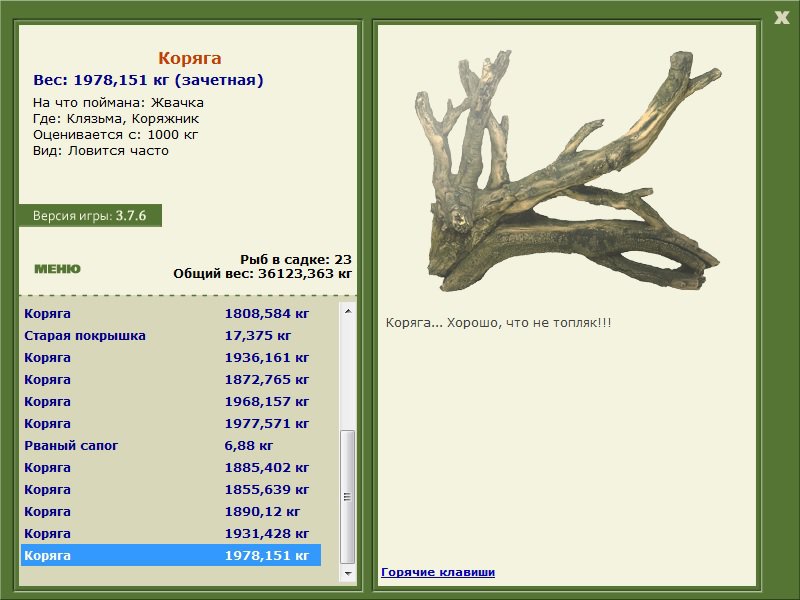The image size is (800, 600).
Task: Click the driftwood snag picture
Action: (x=568, y=171)
